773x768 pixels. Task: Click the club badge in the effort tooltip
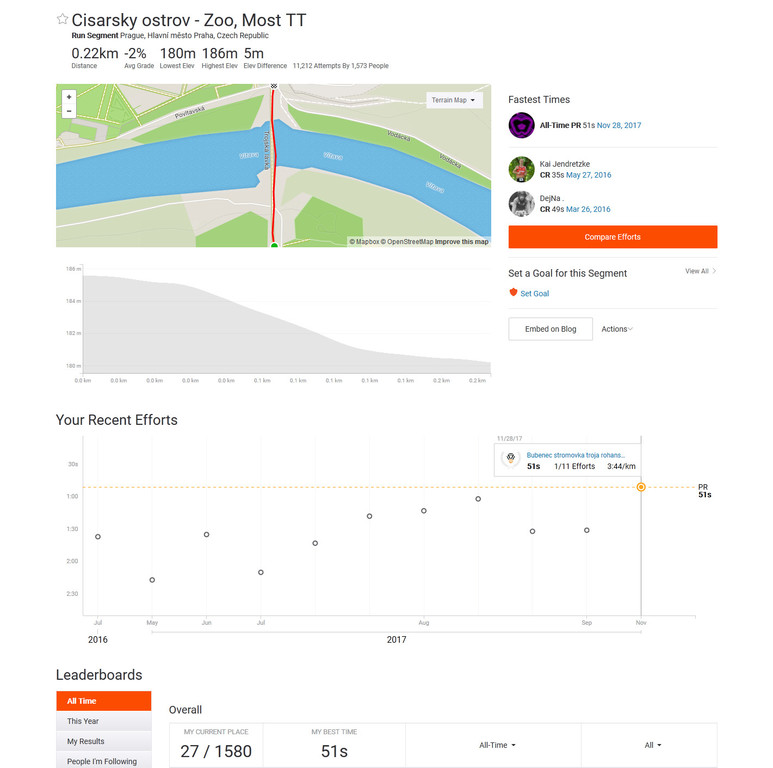509,460
